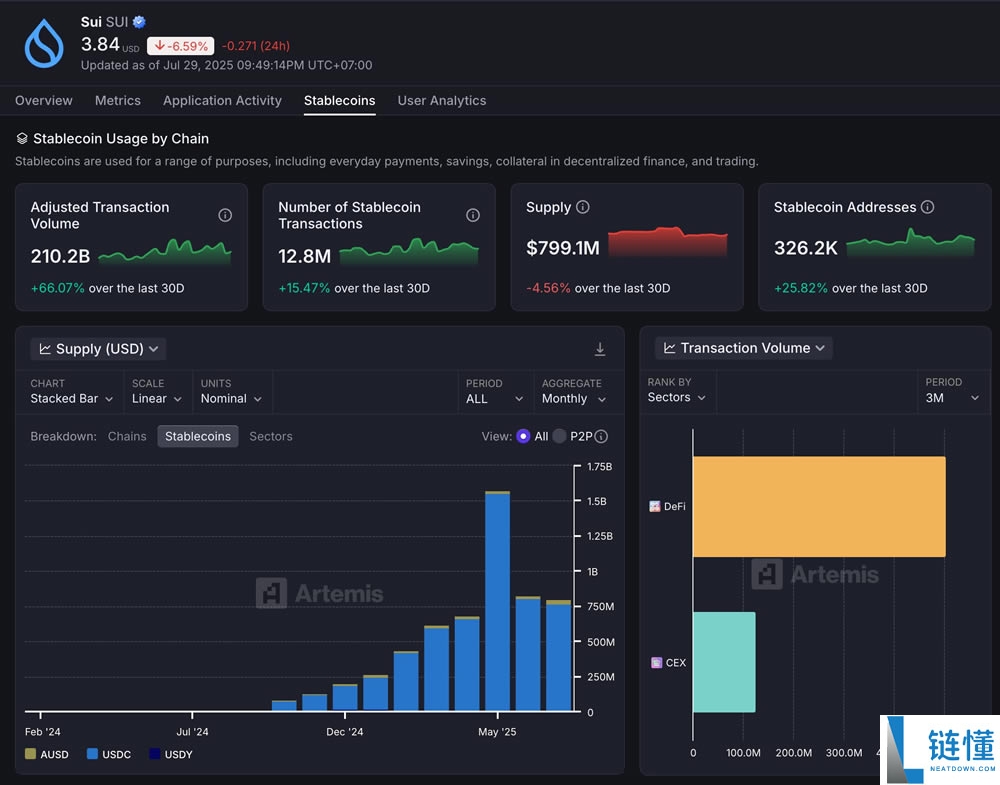Switch to the User Analytics tab
1000x785 pixels.
click(441, 101)
